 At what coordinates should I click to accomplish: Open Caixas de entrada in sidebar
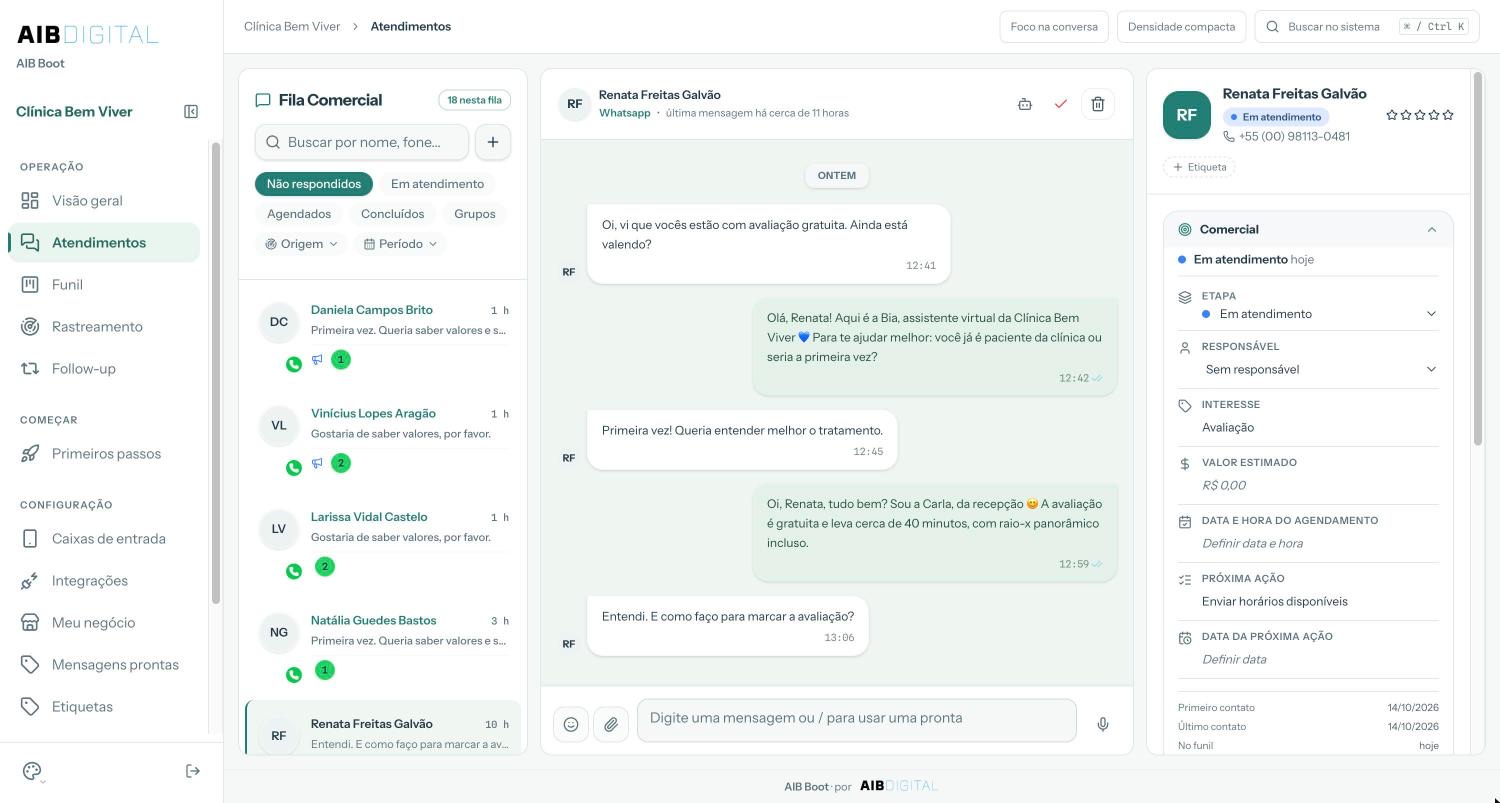[104, 539]
